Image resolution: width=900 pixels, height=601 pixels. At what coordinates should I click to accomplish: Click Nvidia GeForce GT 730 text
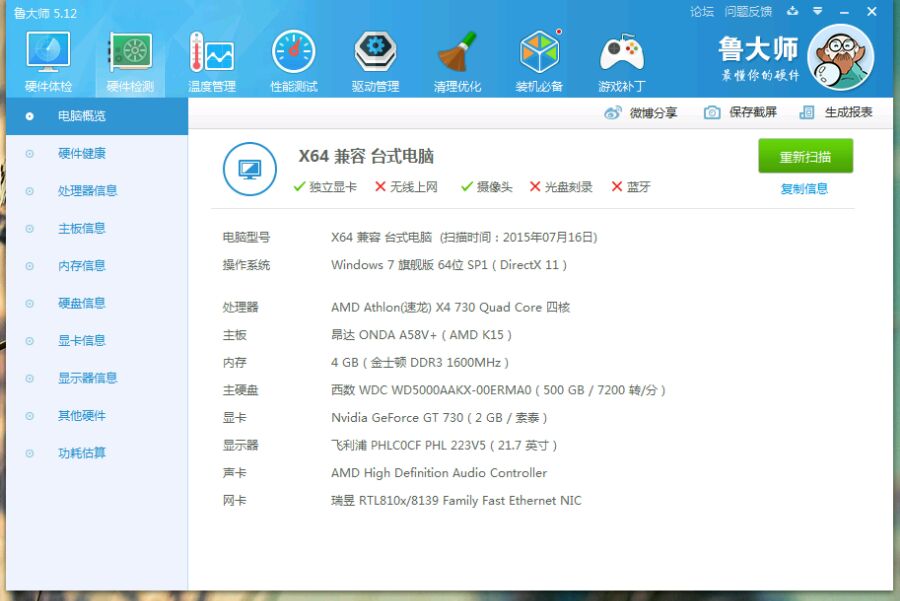[439, 418]
